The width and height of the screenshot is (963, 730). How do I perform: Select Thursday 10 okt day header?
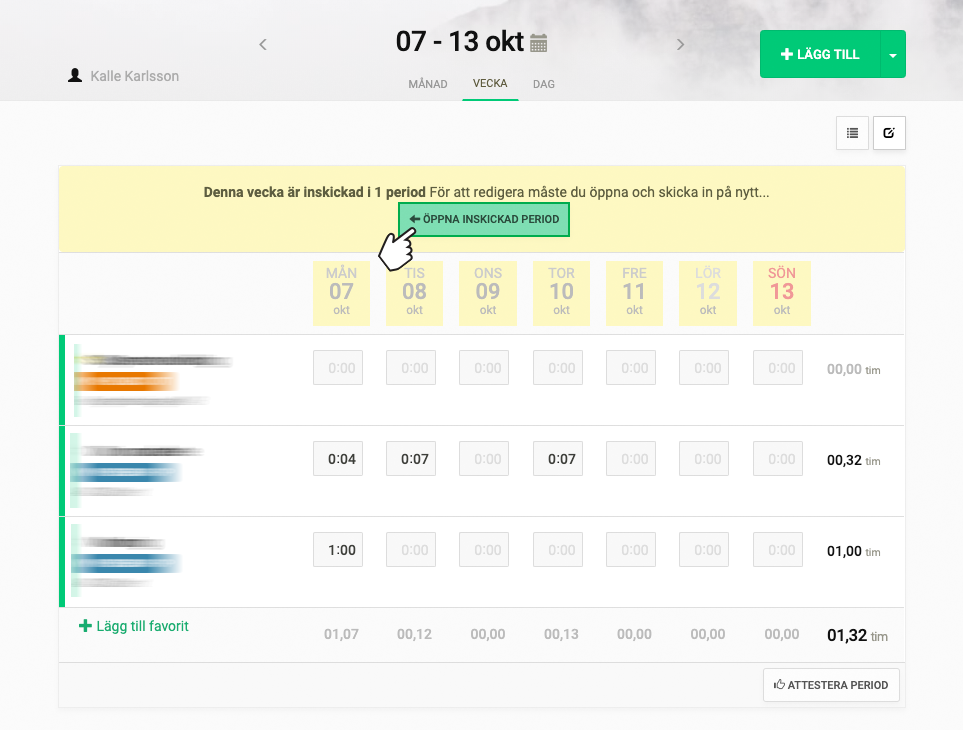(x=561, y=292)
